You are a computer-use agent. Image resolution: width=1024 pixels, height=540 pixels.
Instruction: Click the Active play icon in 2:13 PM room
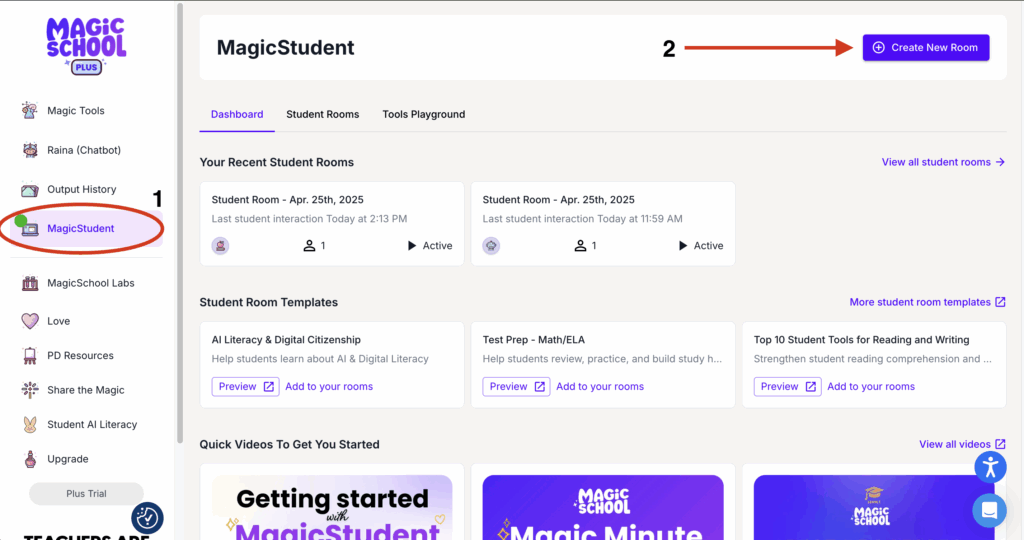click(411, 246)
